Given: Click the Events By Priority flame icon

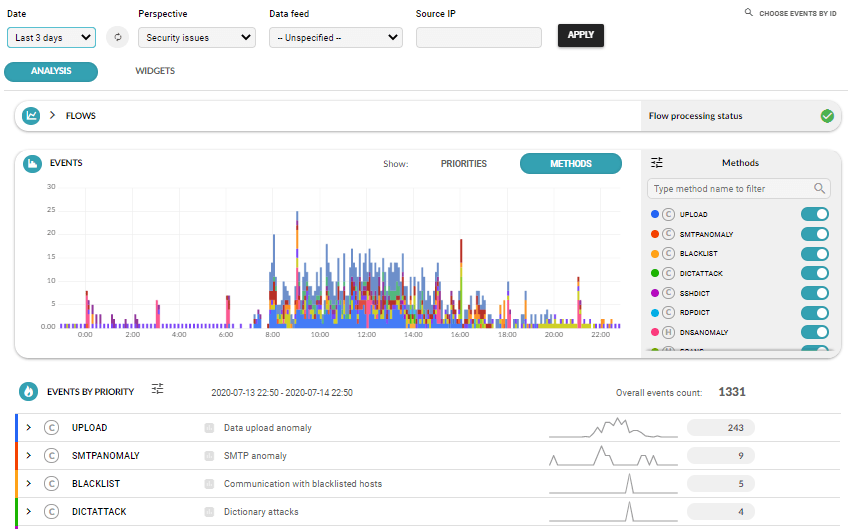Looking at the screenshot, I should [x=28, y=391].
